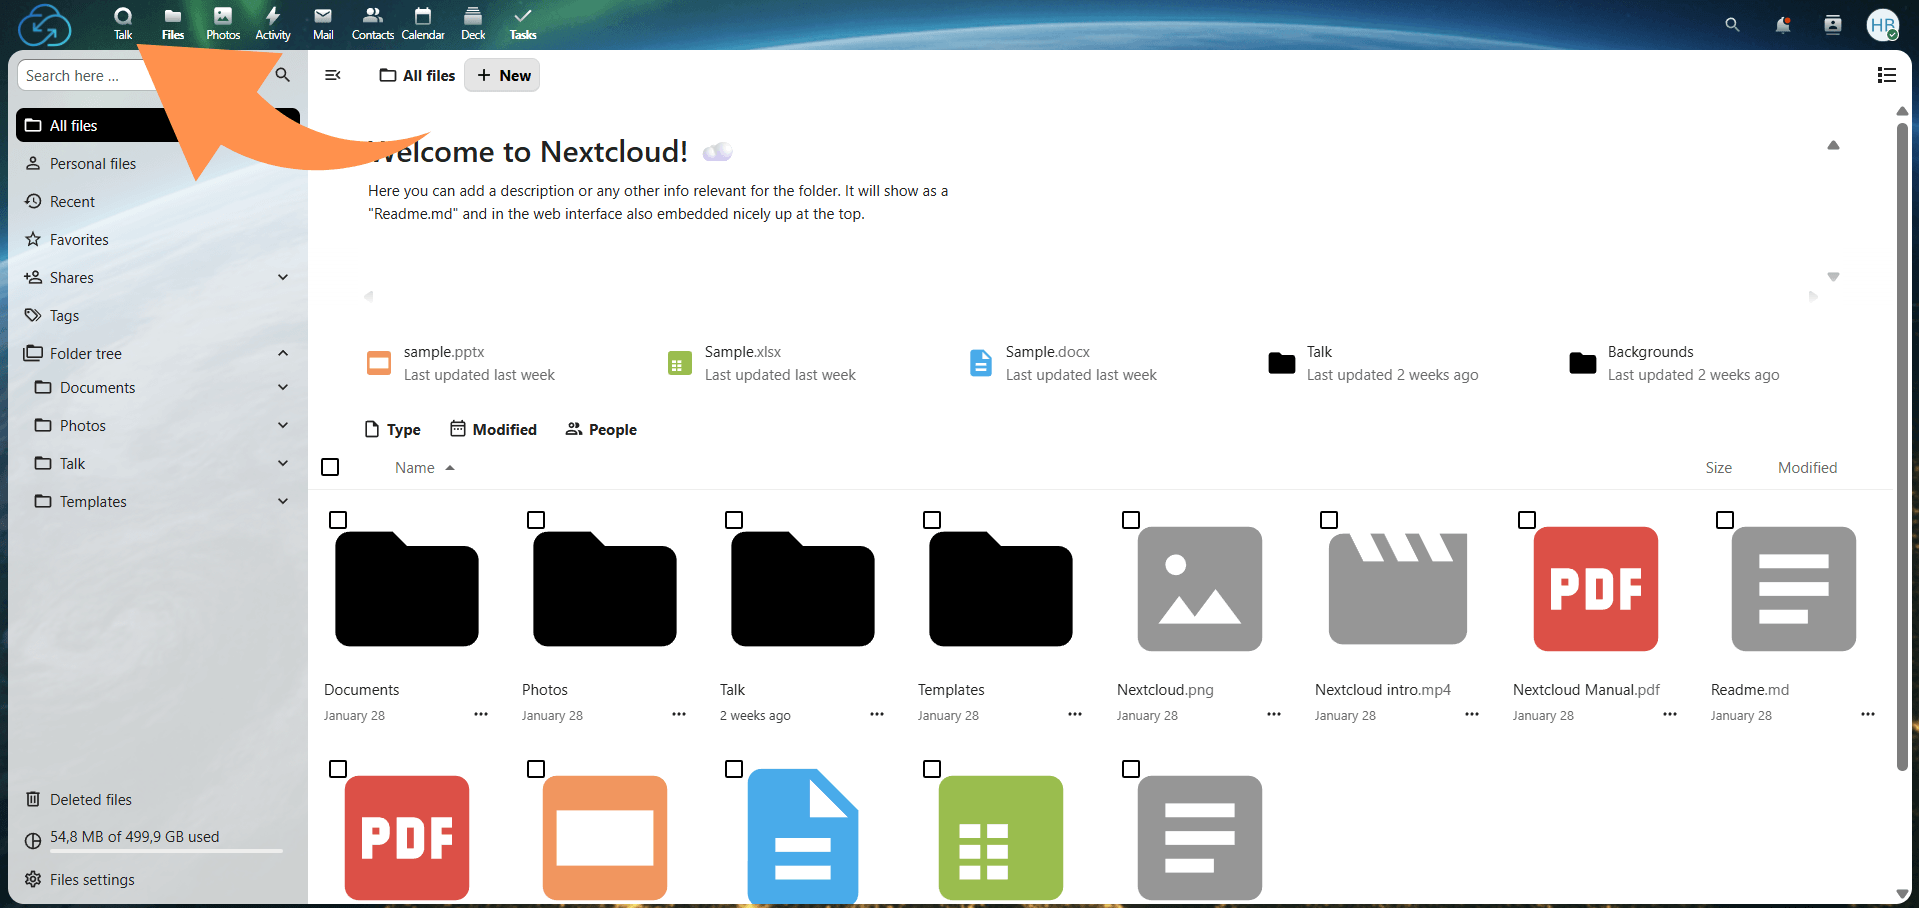1919x908 pixels.
Task: Switch to list view layout
Action: (1886, 75)
